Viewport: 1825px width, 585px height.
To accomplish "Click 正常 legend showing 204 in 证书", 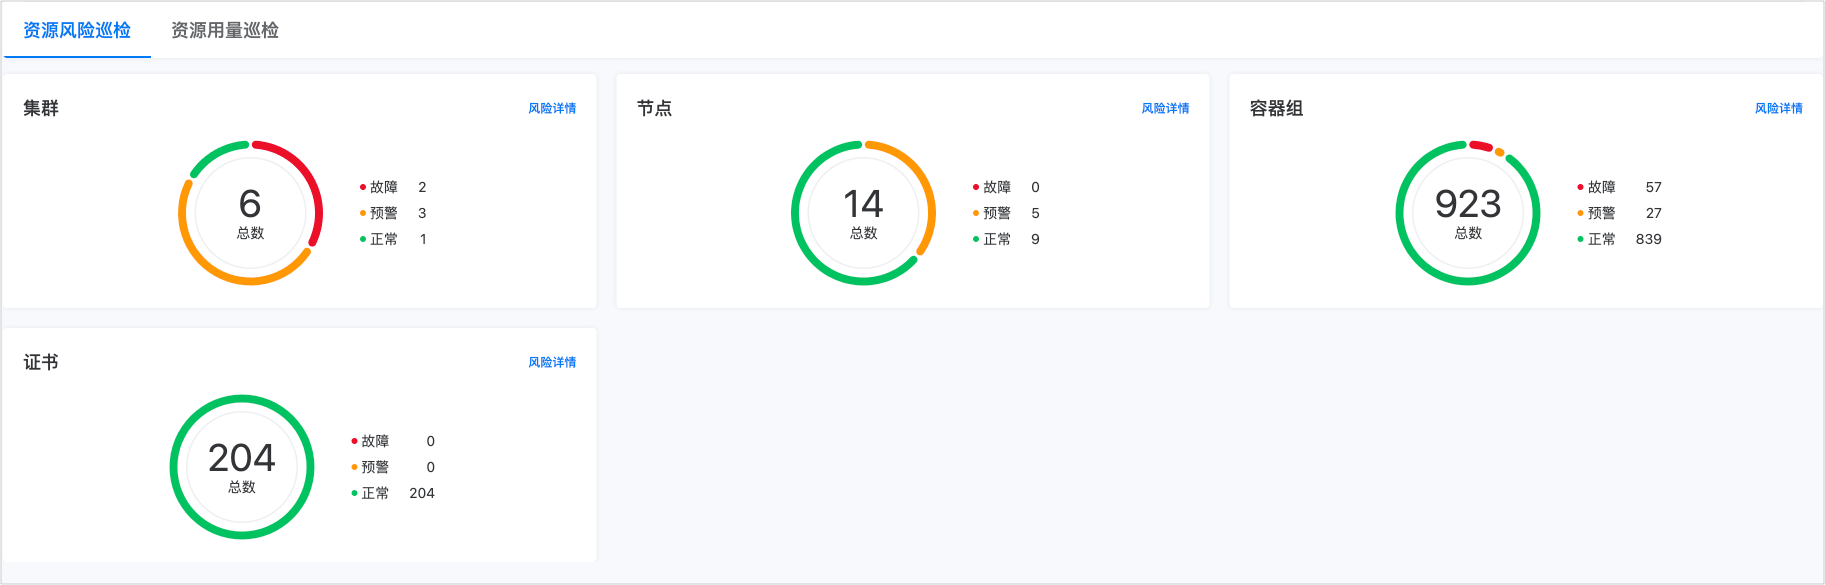I will pyautogui.click(x=375, y=493).
